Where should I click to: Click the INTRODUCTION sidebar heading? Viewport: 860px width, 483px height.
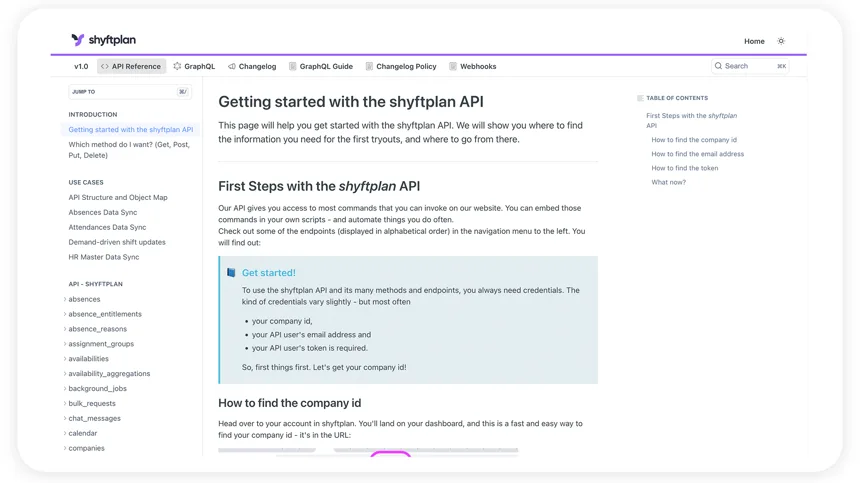click(x=93, y=115)
